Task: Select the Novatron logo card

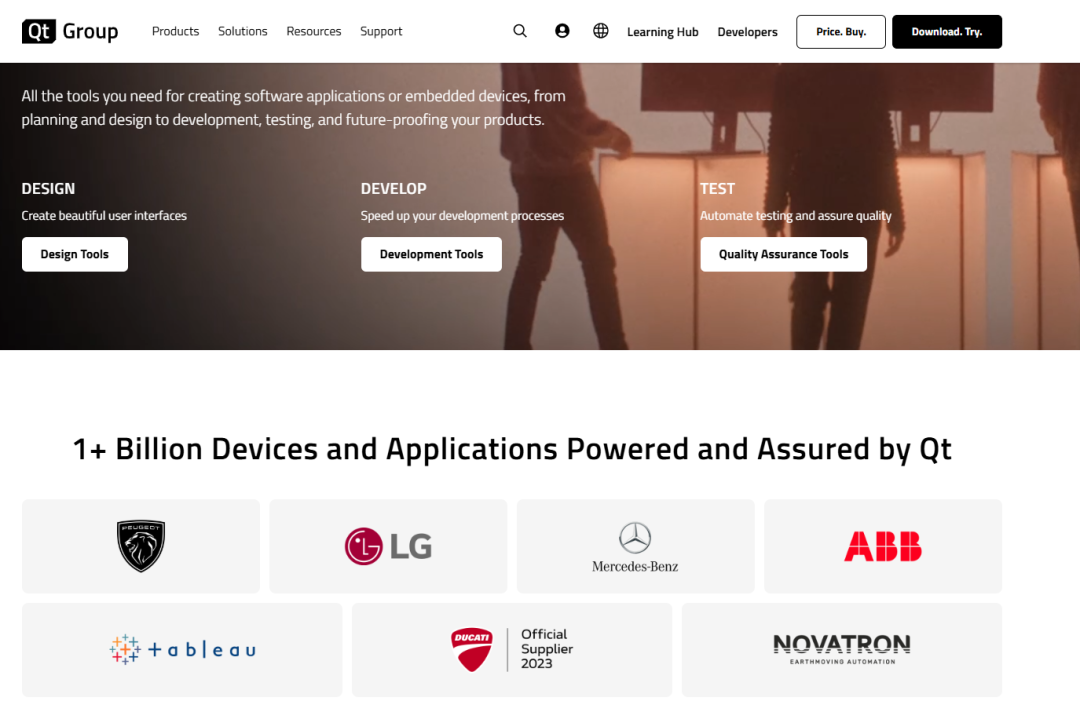Action: point(842,650)
